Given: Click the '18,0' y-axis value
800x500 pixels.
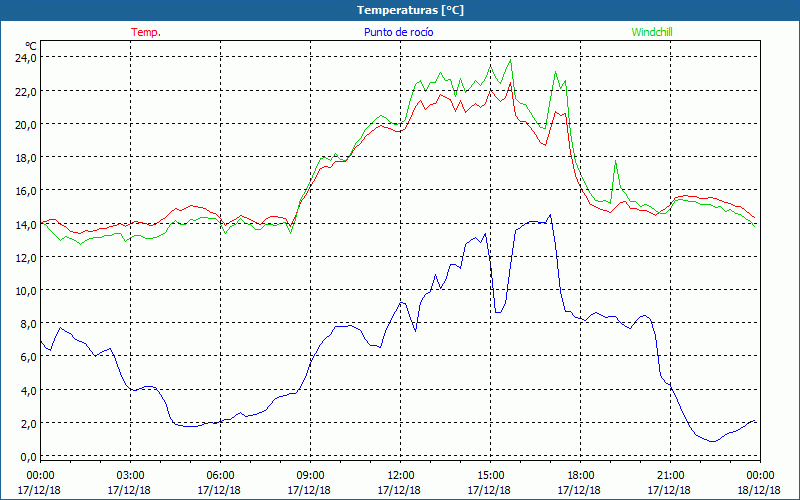Looking at the screenshot, I should coord(26,158).
